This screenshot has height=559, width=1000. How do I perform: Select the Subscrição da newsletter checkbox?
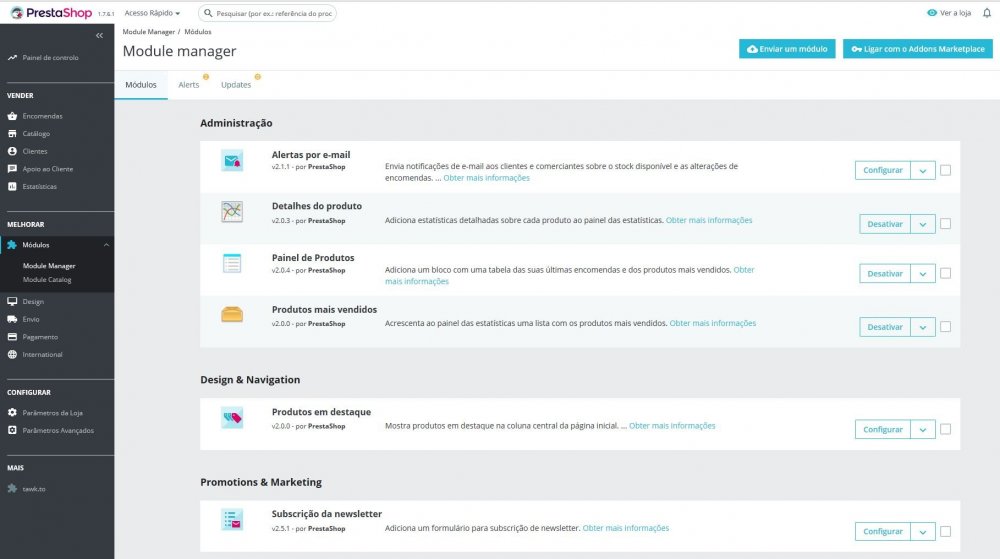(x=945, y=532)
